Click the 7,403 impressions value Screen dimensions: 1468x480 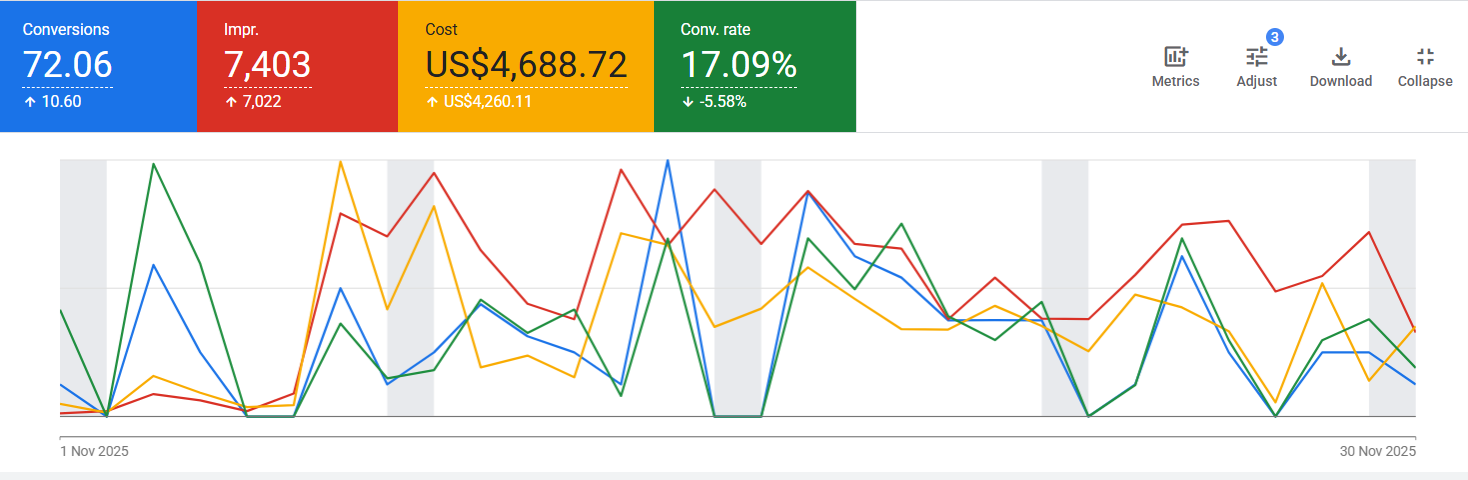(267, 65)
